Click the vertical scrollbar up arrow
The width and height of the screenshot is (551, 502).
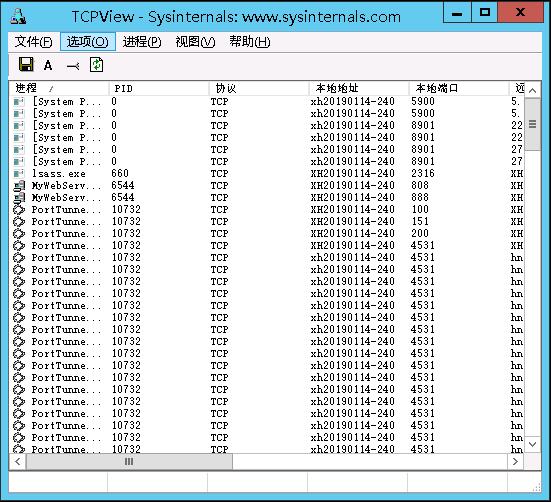(533, 91)
